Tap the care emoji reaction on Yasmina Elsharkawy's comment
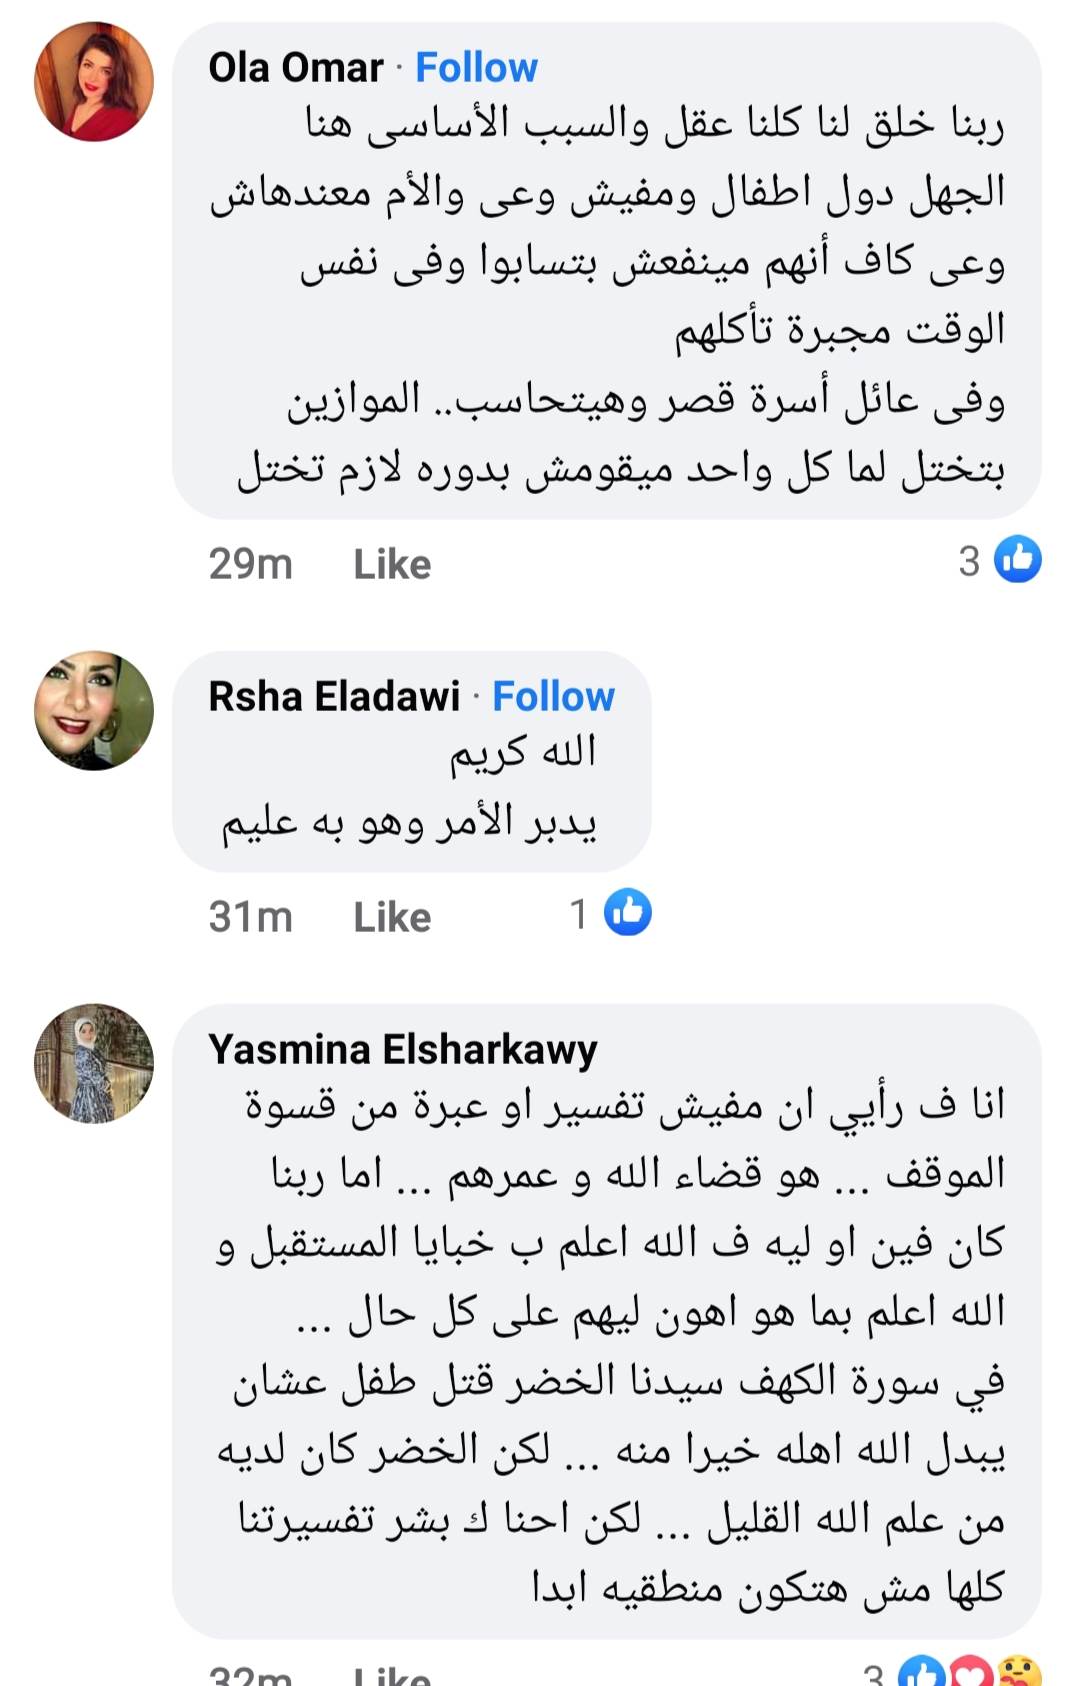The height and width of the screenshot is (1686, 1077). point(1019,1674)
